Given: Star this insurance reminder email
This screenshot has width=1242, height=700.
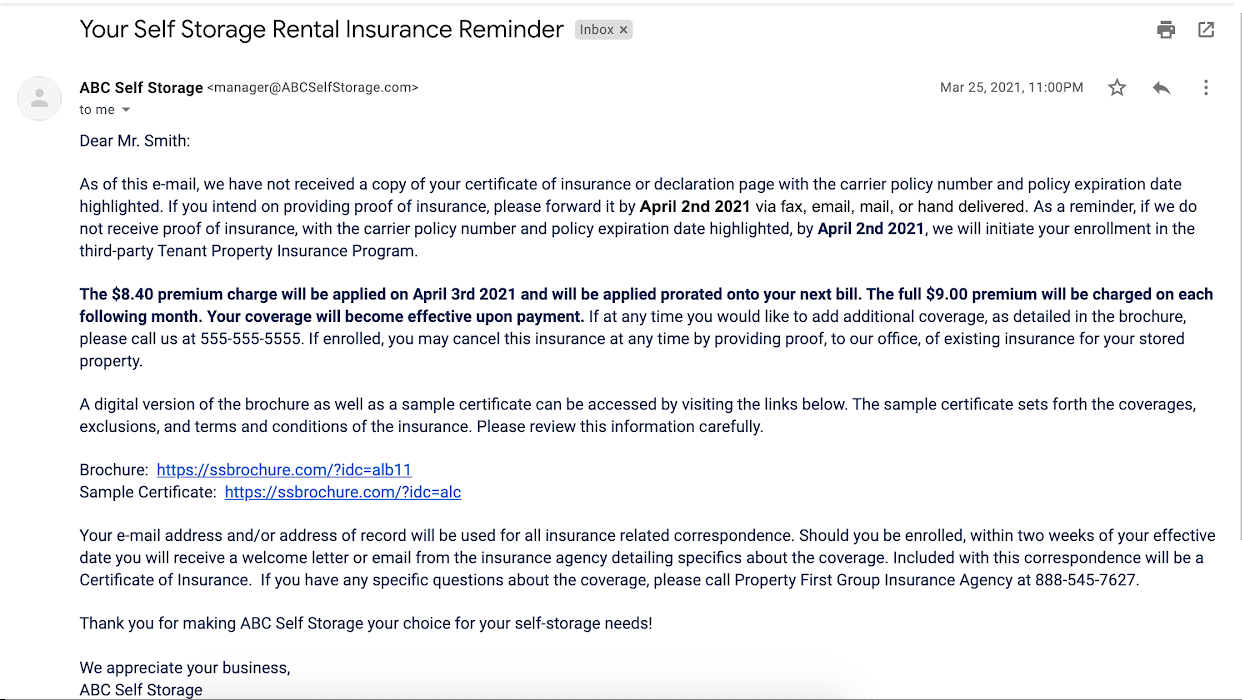Looking at the screenshot, I should (1117, 88).
